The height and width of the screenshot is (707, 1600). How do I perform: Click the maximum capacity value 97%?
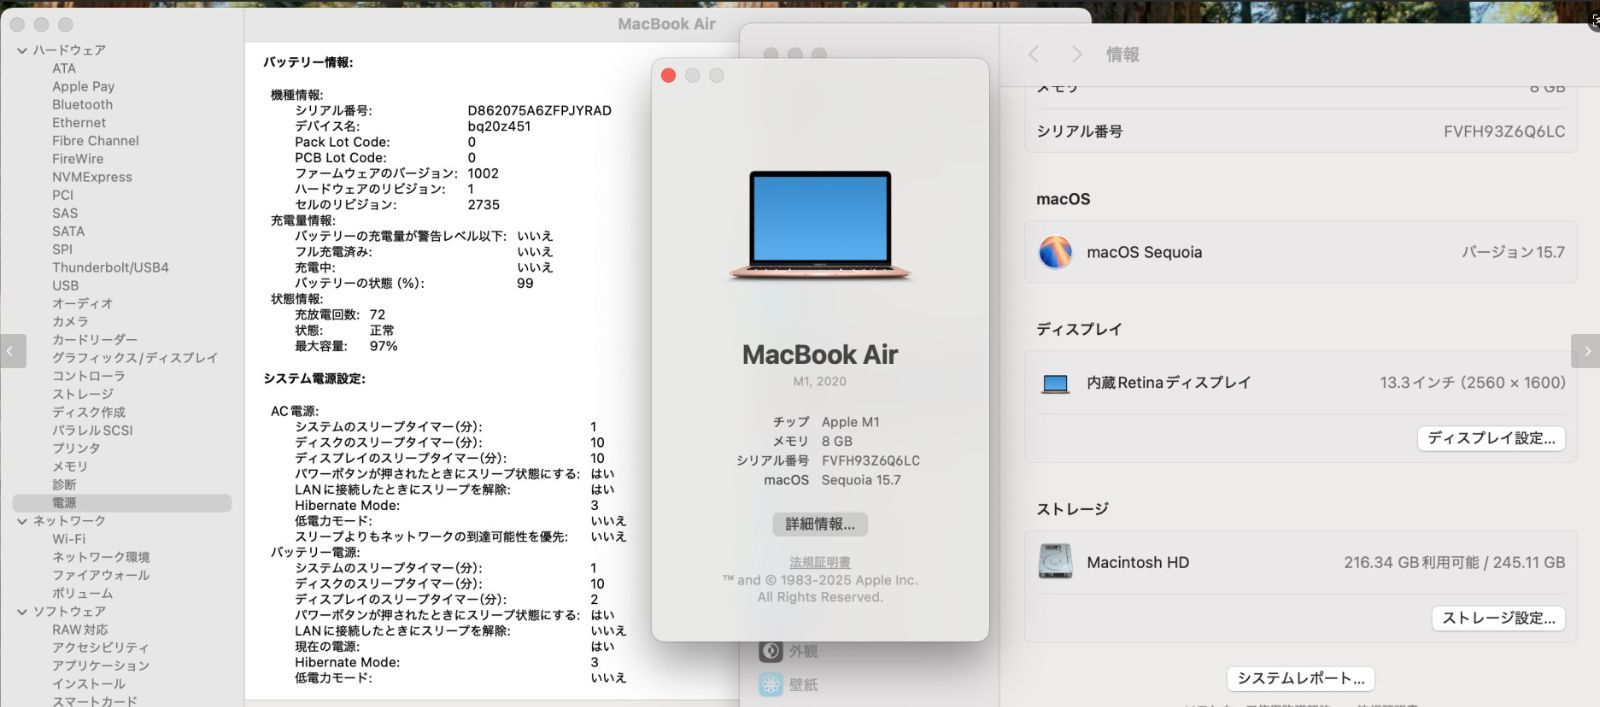pos(383,346)
